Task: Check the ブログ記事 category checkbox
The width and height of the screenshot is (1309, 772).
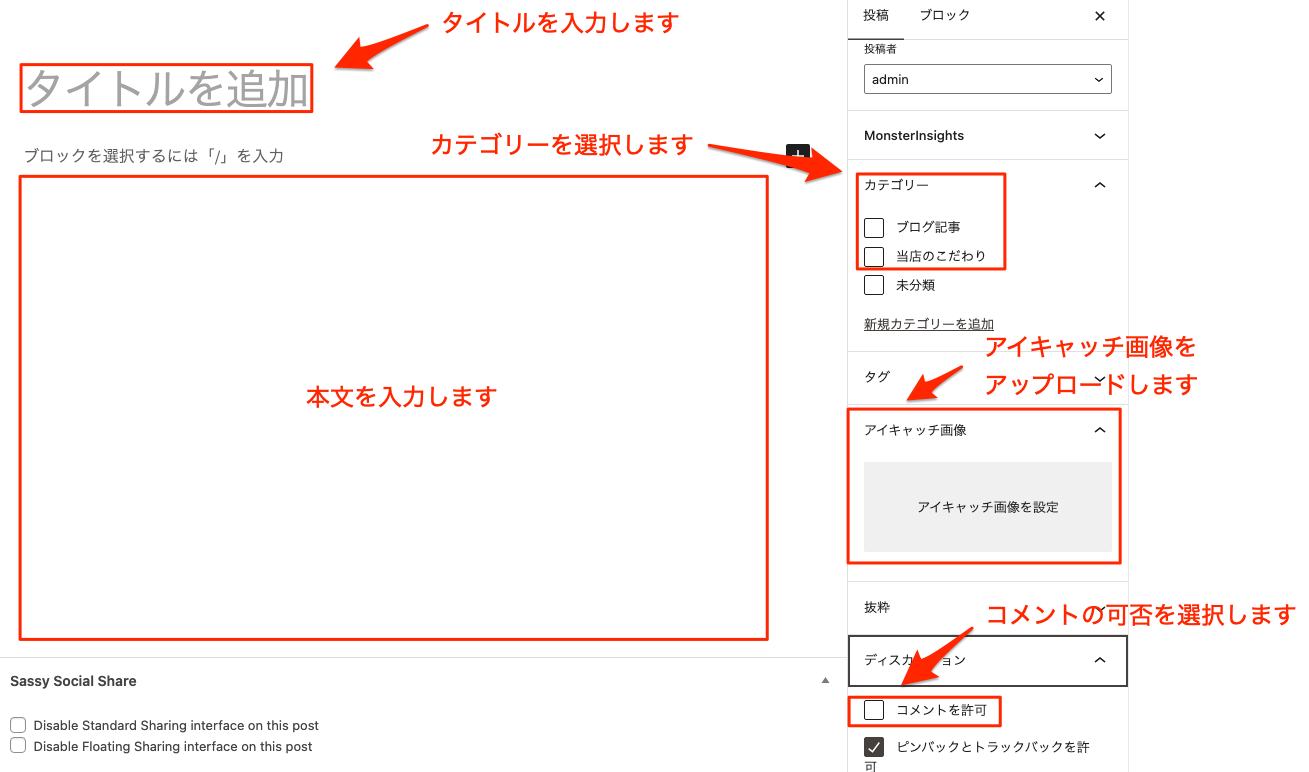Action: click(x=874, y=227)
